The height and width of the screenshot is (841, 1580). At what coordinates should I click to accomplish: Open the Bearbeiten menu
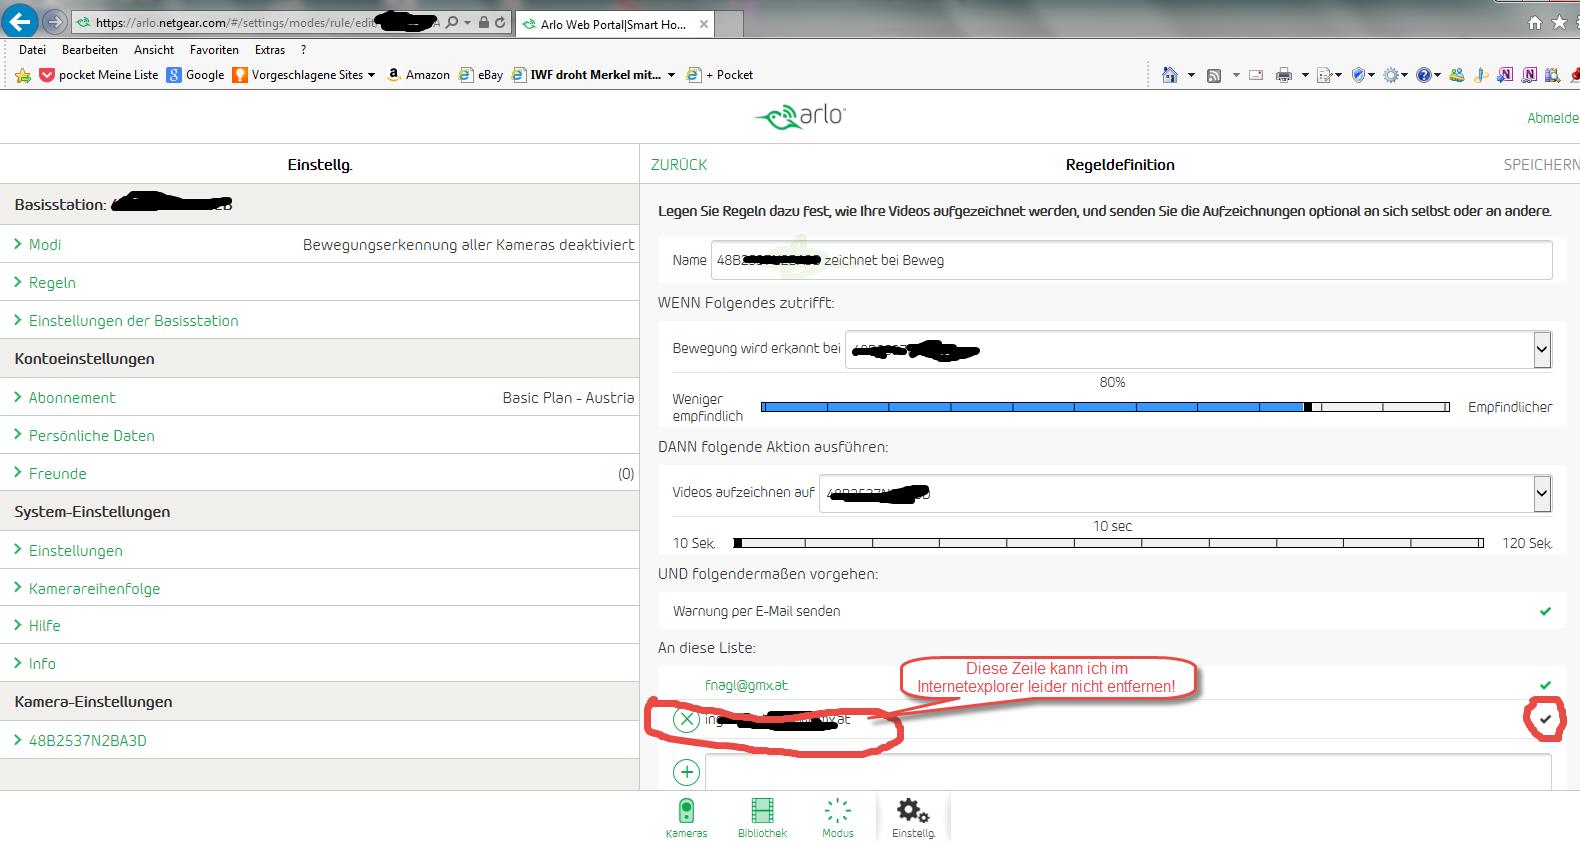point(89,49)
